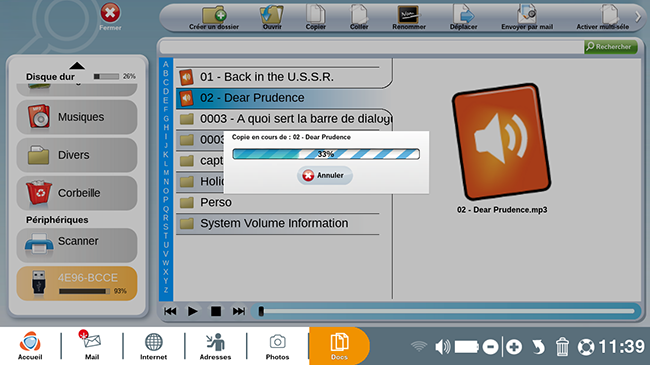Cancel the copy with Annuler
Viewport: 650px width, 365px height.
325,175
